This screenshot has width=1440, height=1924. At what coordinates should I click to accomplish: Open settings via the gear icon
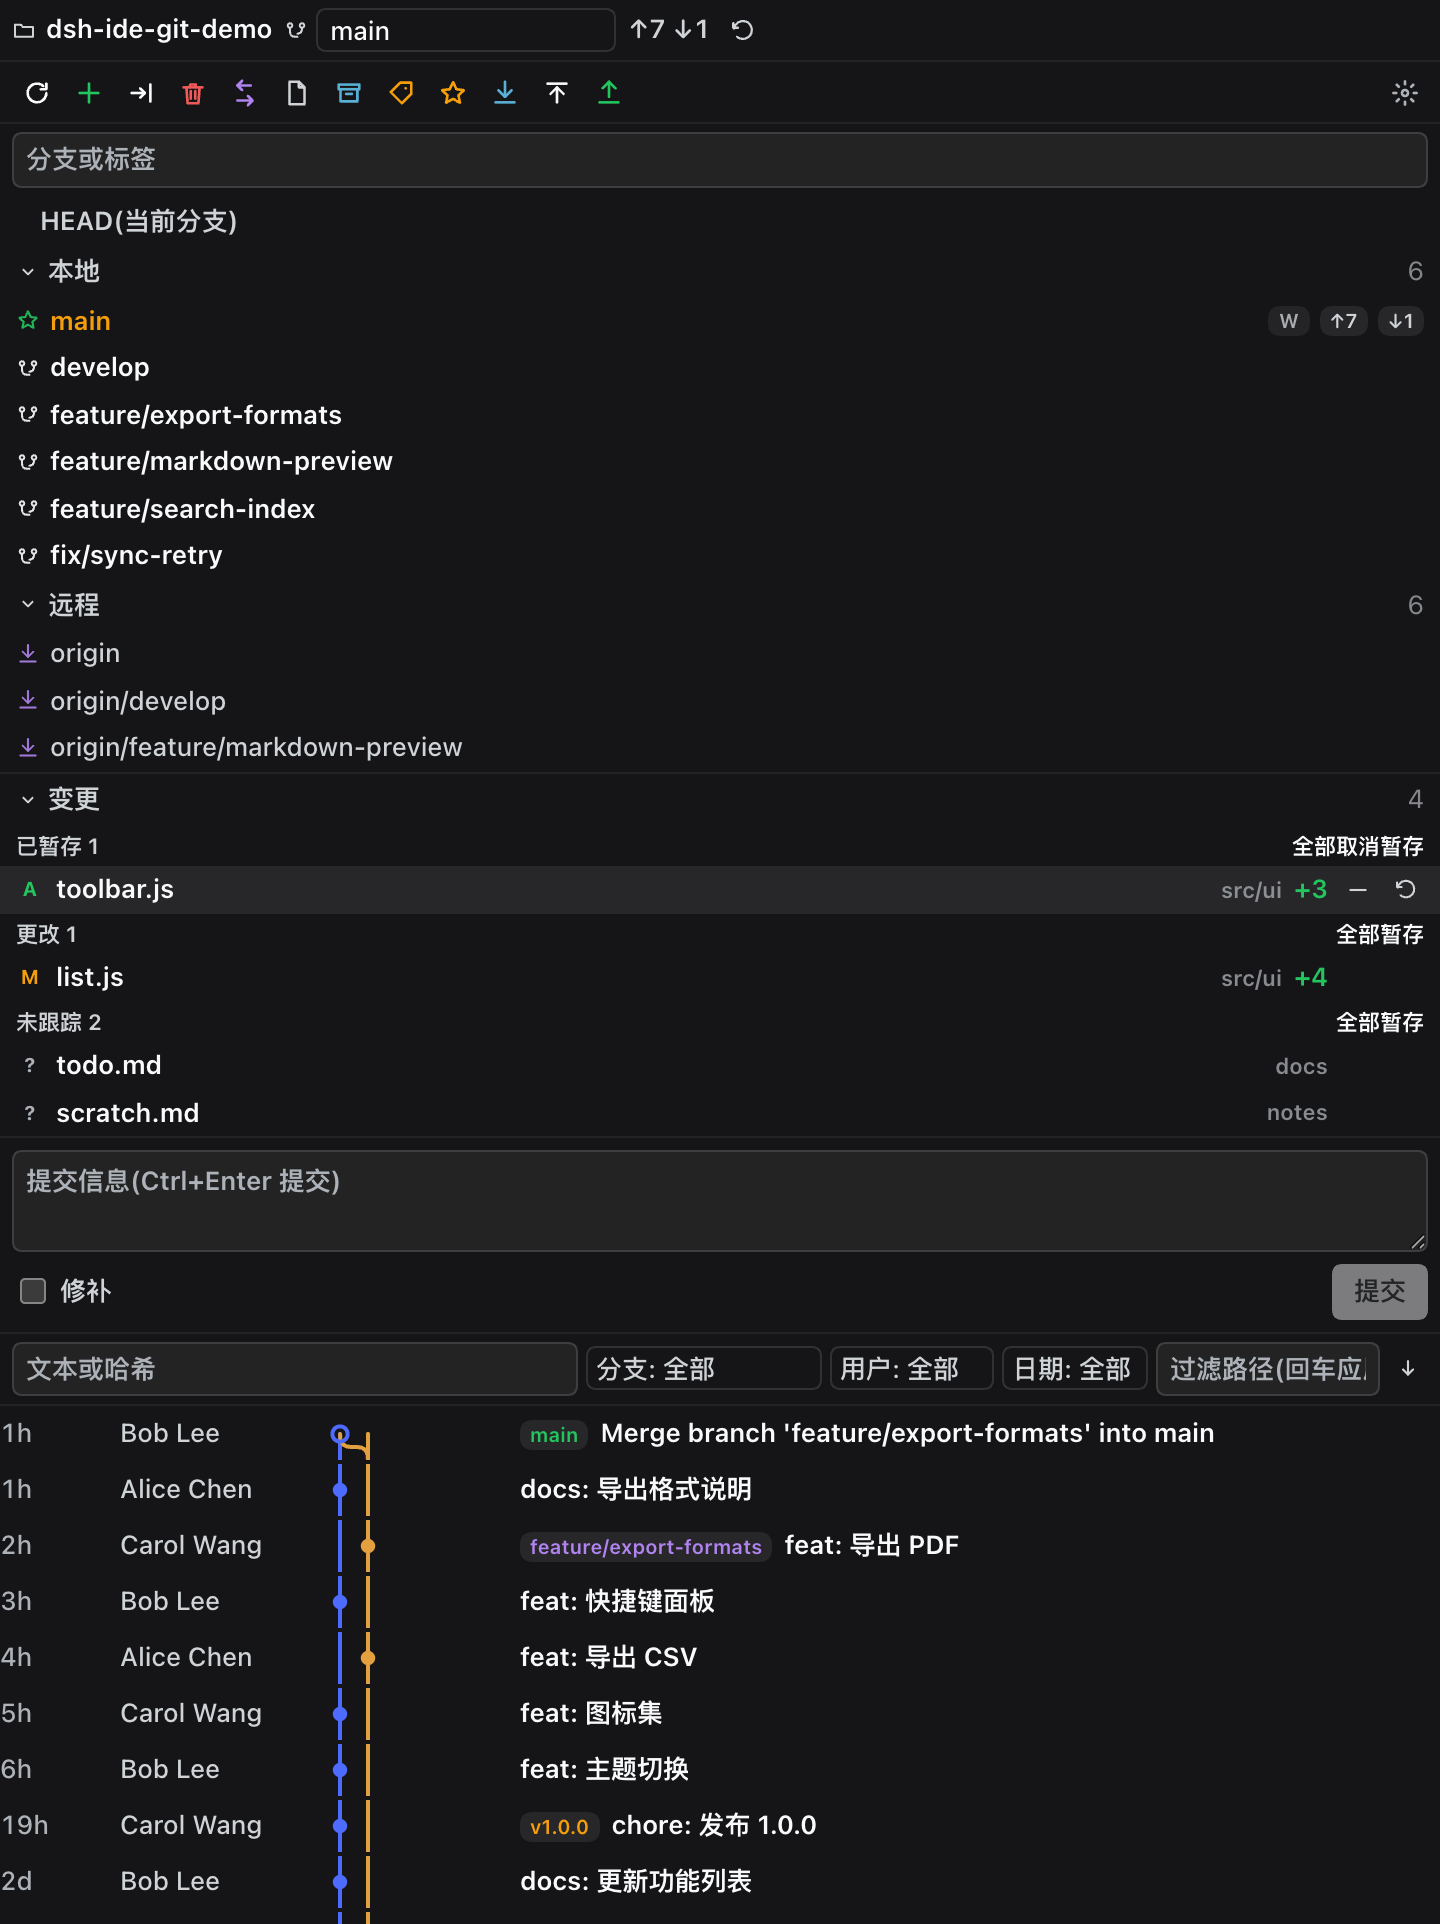coord(1405,93)
